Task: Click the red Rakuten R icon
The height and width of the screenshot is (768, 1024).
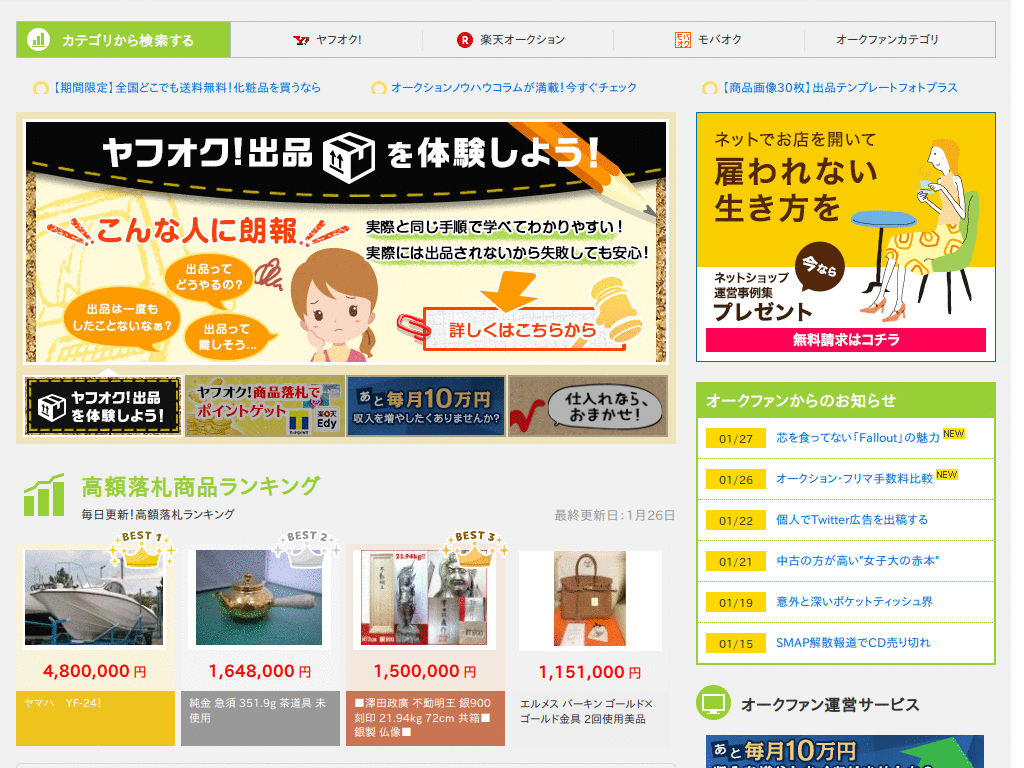Action: click(465, 40)
